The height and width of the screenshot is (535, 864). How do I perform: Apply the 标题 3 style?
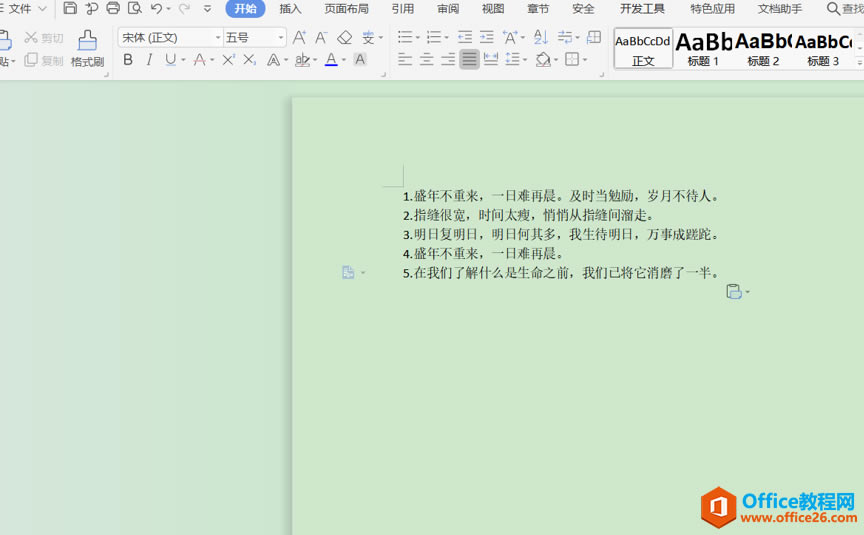tap(823, 48)
